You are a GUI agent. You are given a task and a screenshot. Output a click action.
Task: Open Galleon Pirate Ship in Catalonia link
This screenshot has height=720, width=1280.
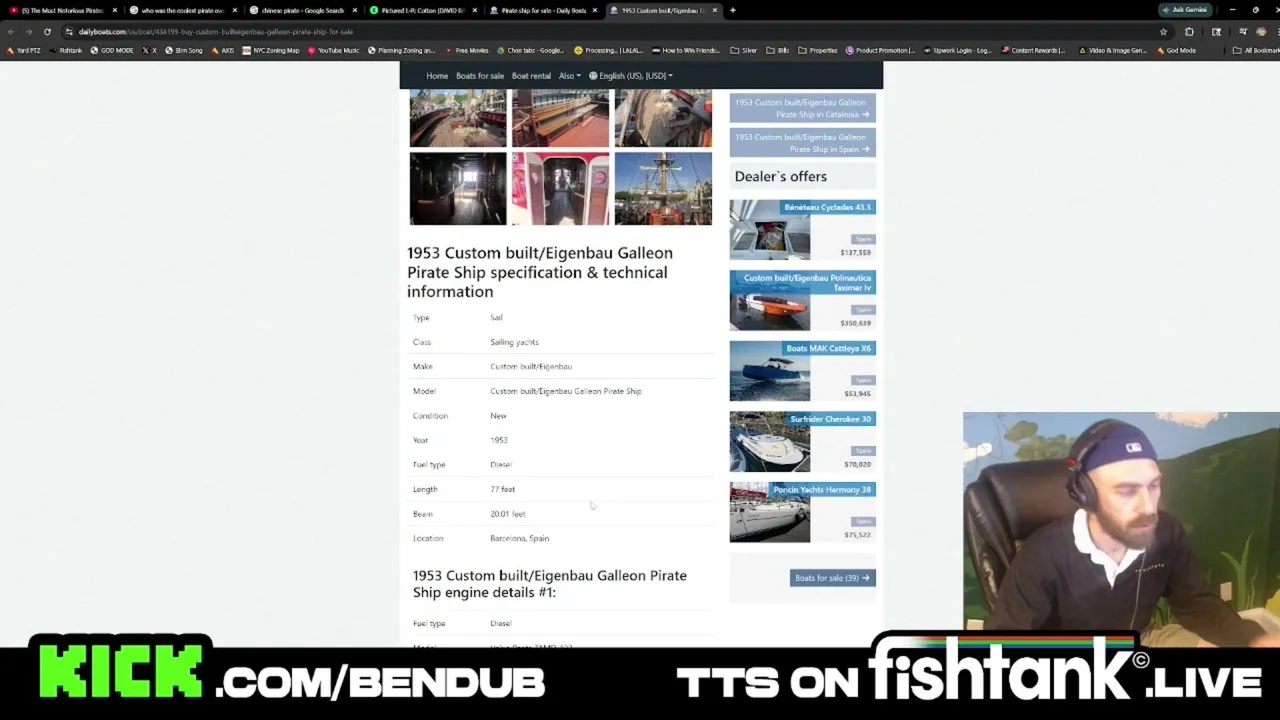tap(802, 108)
